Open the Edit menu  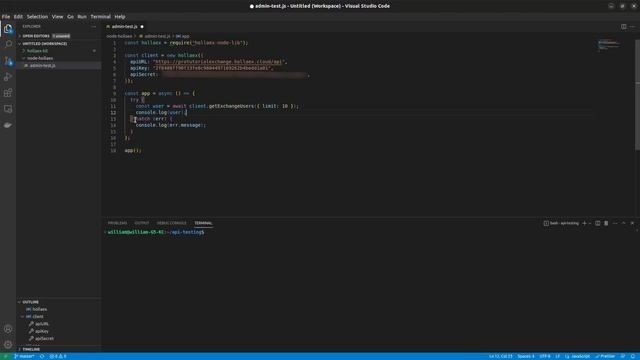coord(18,17)
